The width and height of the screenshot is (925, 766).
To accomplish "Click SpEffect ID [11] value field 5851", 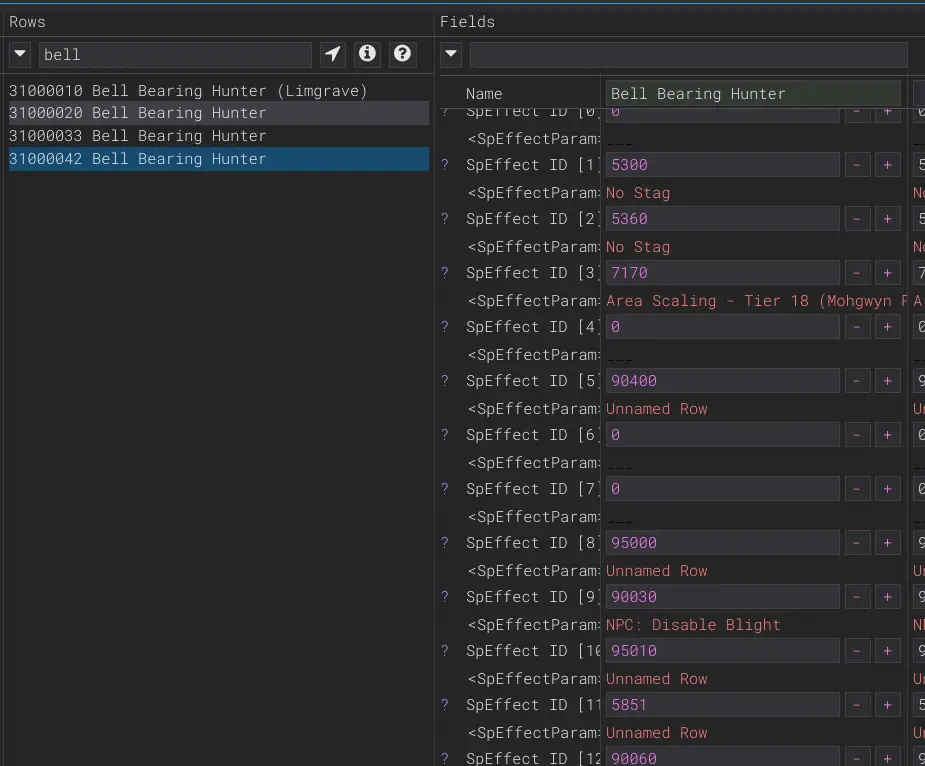I will [x=723, y=705].
